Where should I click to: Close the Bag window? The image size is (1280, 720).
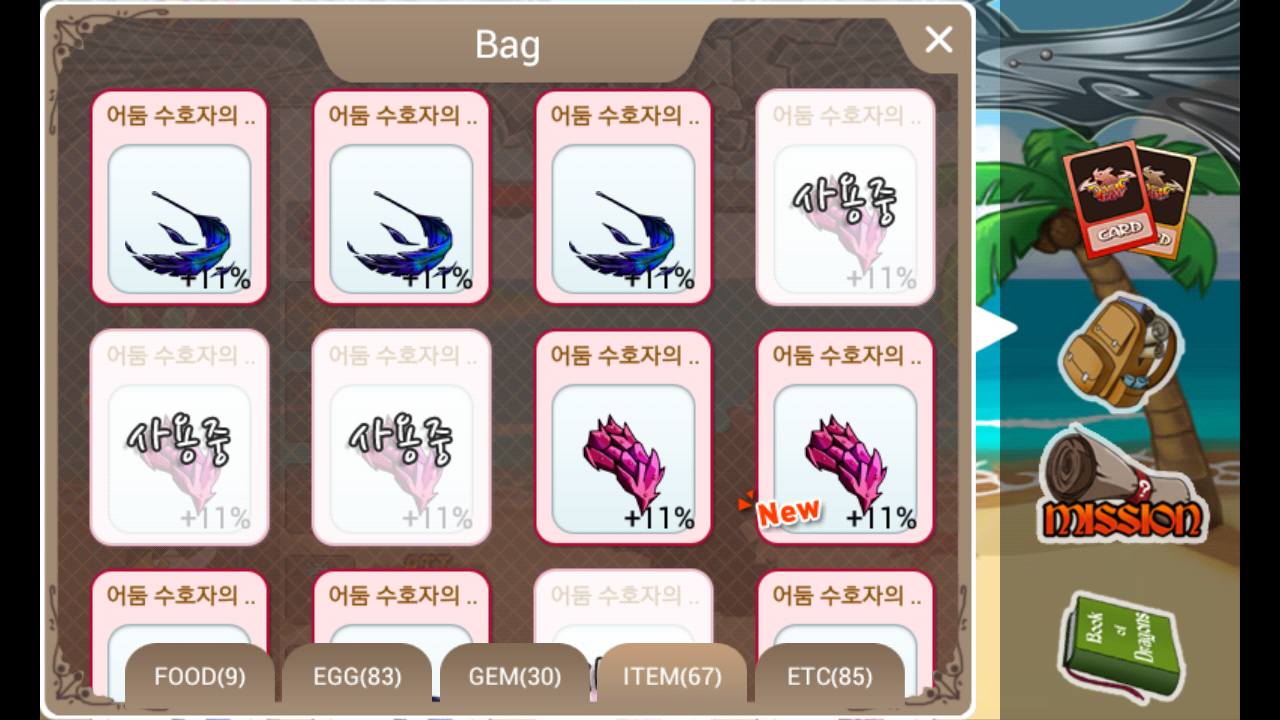click(x=939, y=40)
